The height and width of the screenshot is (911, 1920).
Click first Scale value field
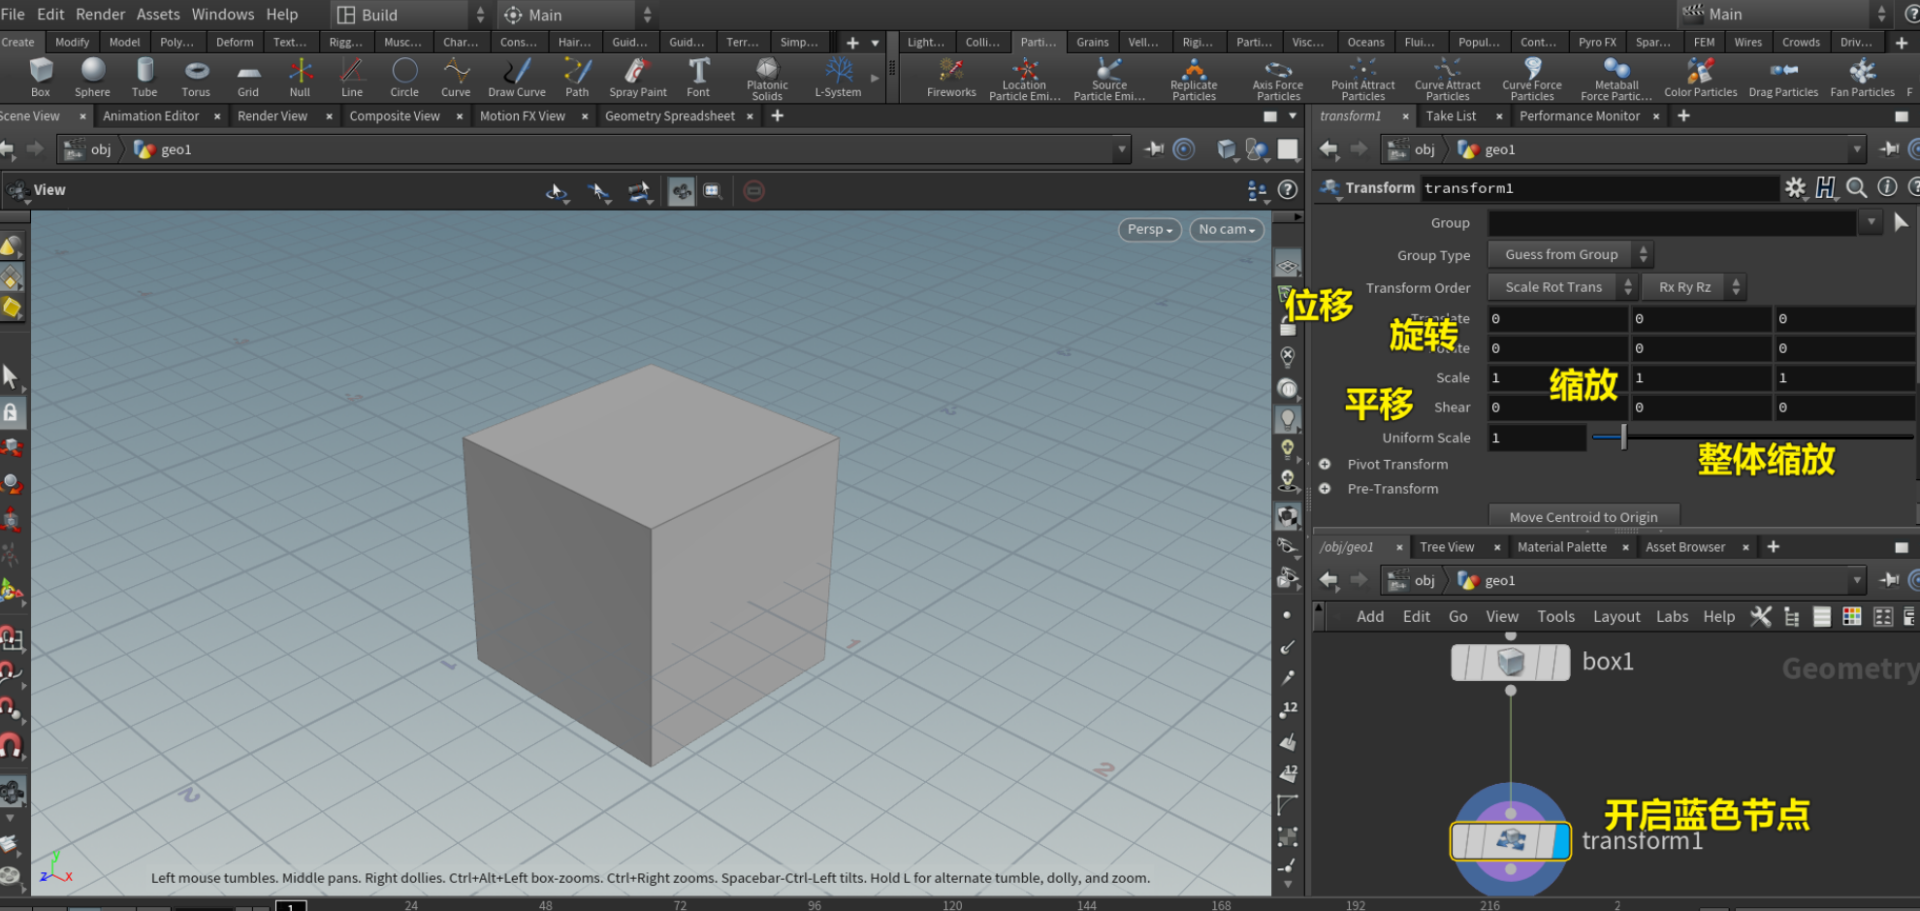click(1557, 378)
